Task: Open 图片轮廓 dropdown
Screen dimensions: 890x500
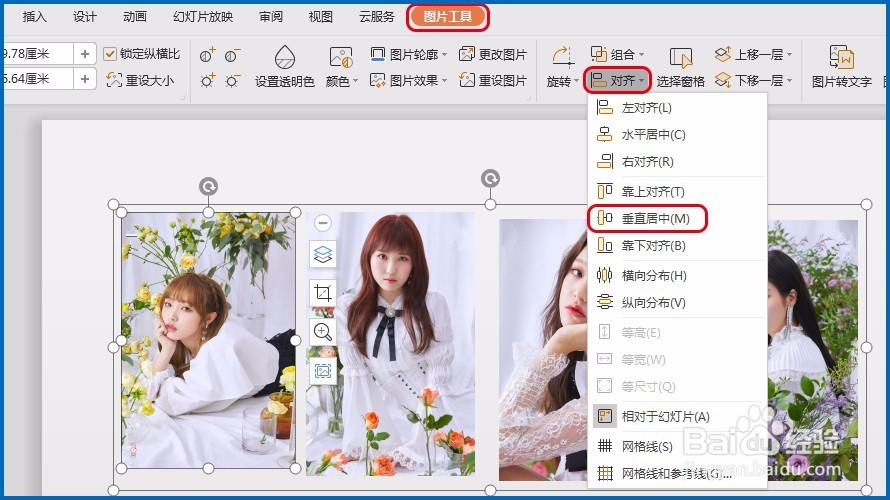Action: pyautogui.click(x=408, y=54)
